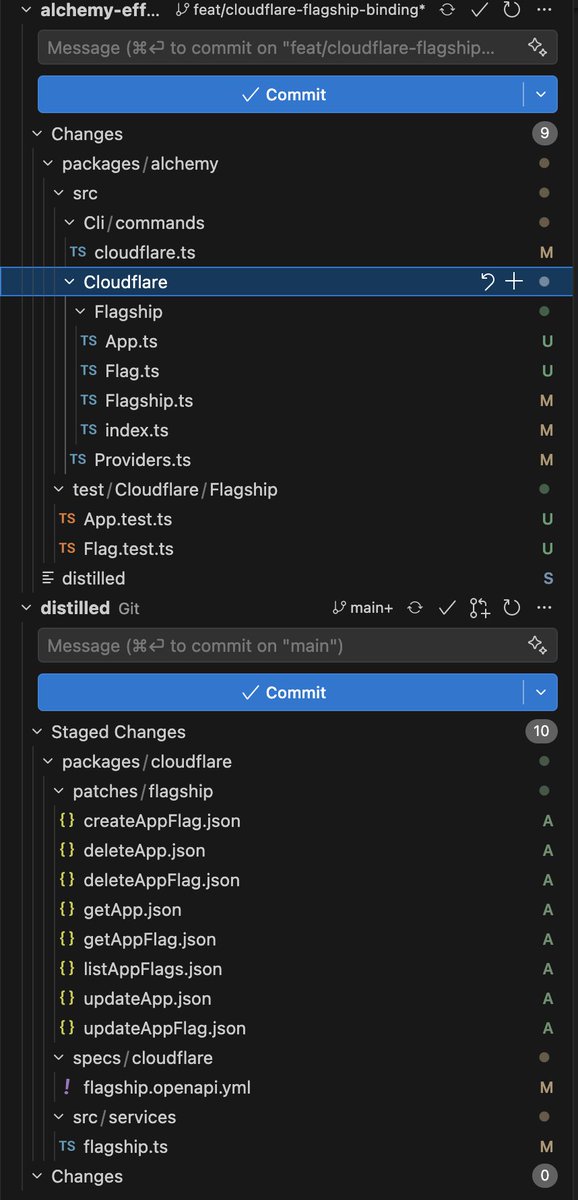Sync changes for main+ branch

click(x=415, y=607)
